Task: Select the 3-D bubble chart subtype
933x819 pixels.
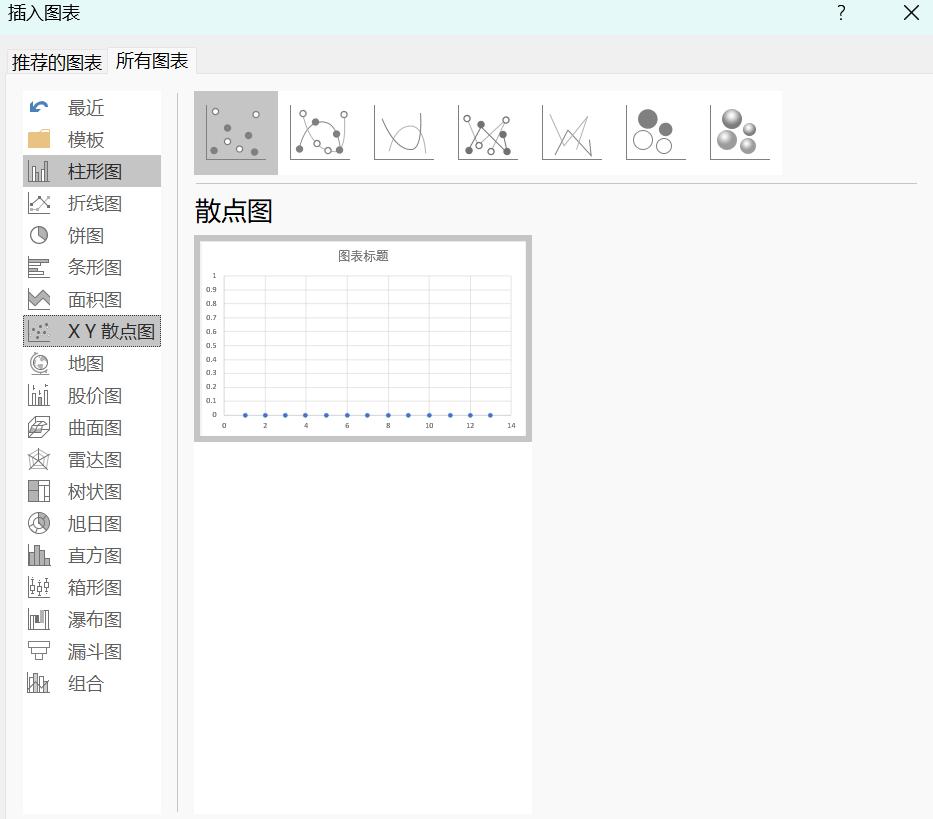Action: tap(740, 133)
